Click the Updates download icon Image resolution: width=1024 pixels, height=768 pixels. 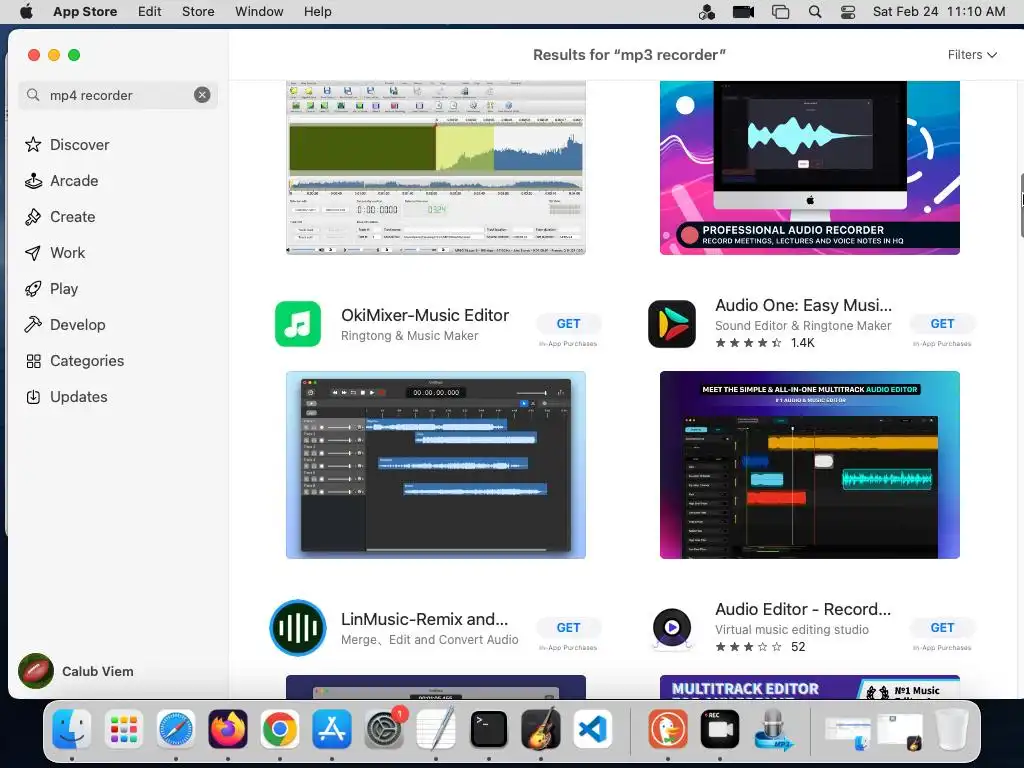33,397
